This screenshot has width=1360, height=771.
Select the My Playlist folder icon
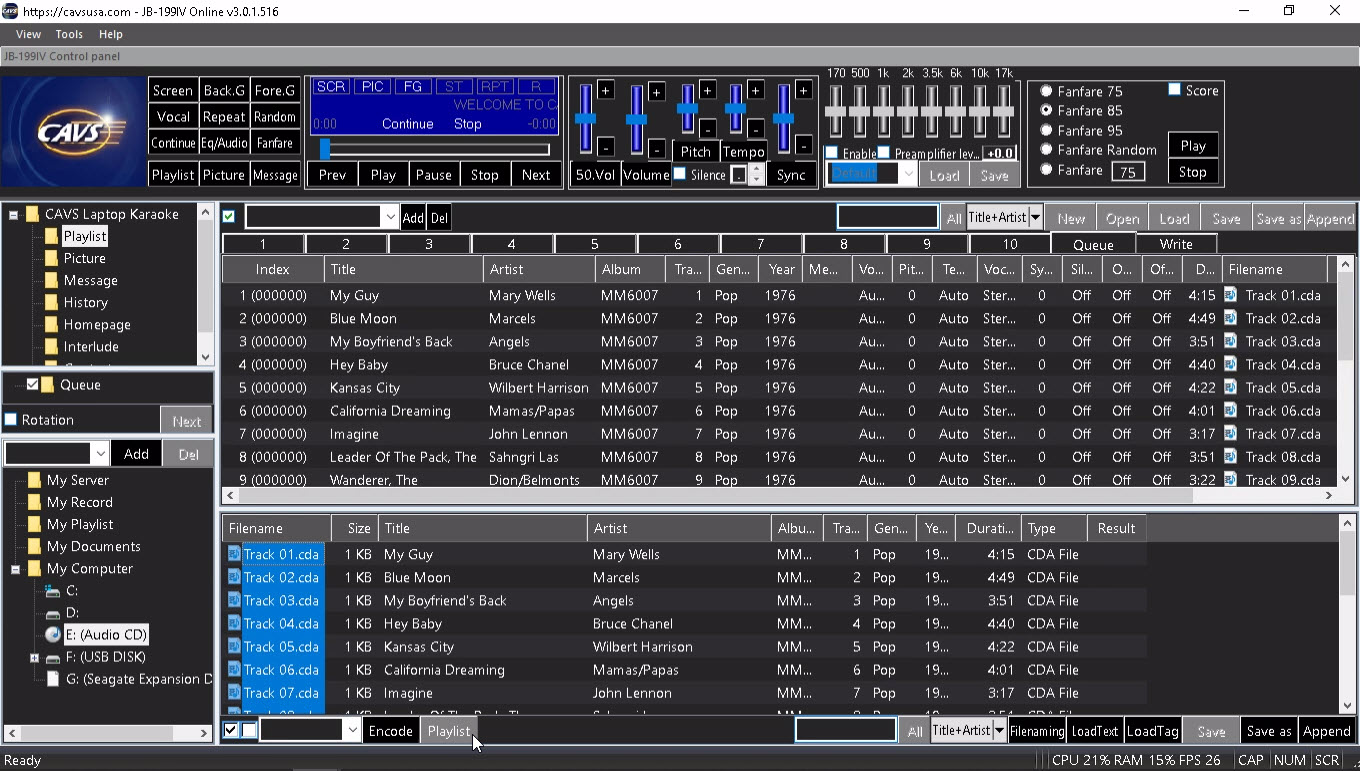tap(34, 524)
